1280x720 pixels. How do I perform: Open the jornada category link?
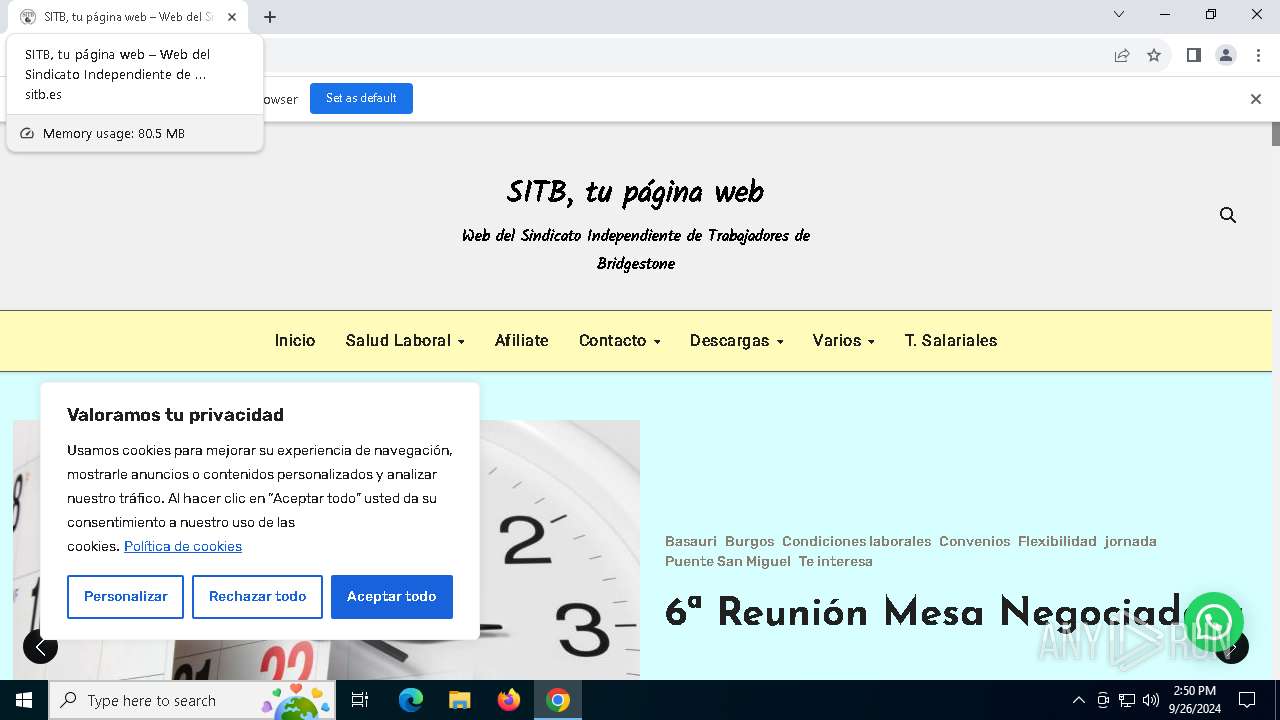pos(1130,541)
